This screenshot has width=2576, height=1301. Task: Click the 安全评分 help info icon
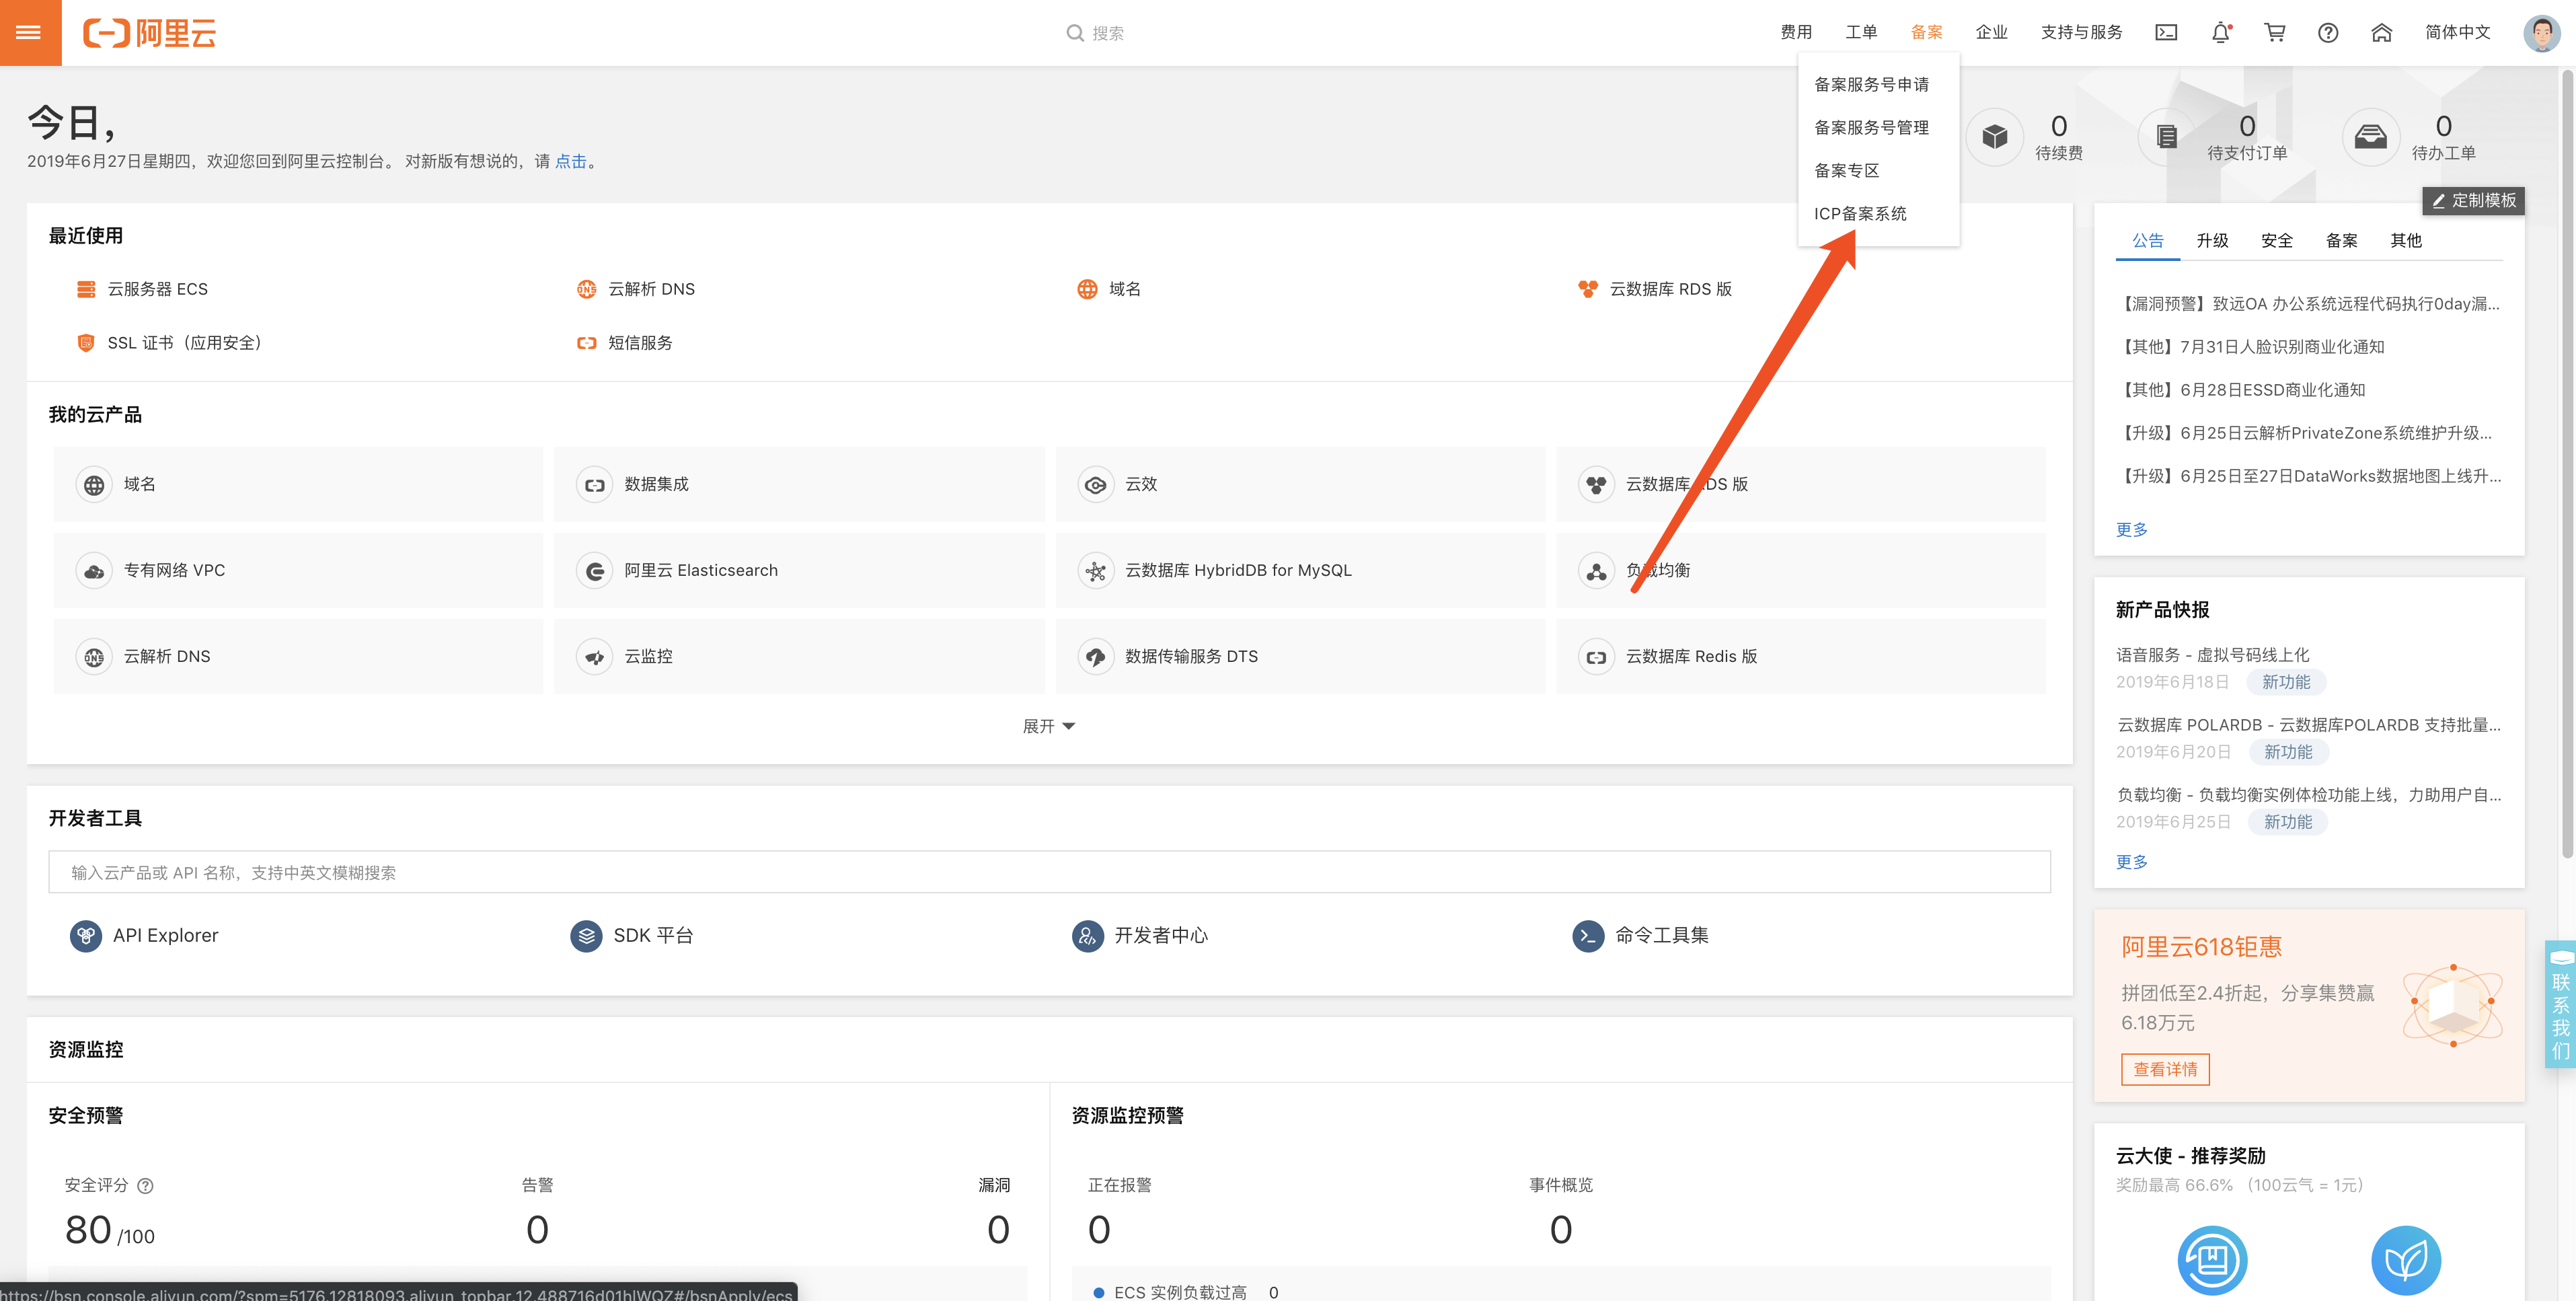[146, 1186]
